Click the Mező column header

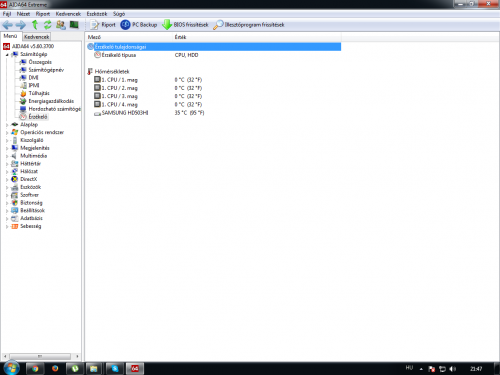(x=129, y=37)
